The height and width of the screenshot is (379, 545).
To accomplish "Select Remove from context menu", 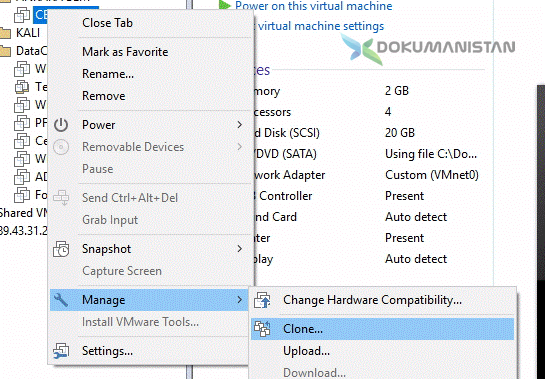I will (x=104, y=96).
